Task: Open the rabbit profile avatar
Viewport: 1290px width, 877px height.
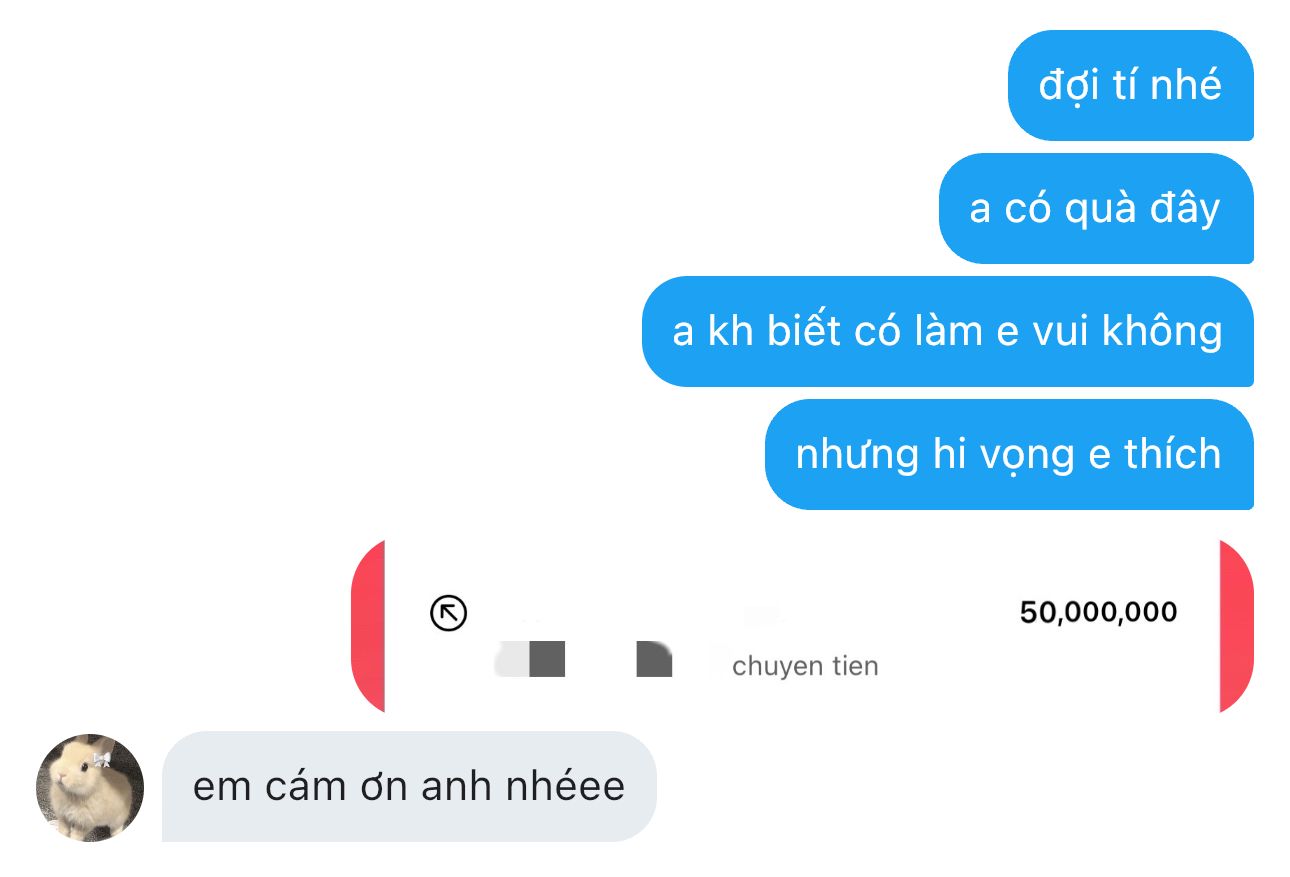Action: pyautogui.click(x=90, y=787)
